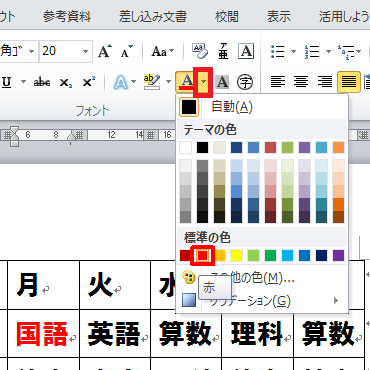Click the More Colors palette icon
Image resolution: width=370 pixels, height=370 pixels.
[x=189, y=277]
